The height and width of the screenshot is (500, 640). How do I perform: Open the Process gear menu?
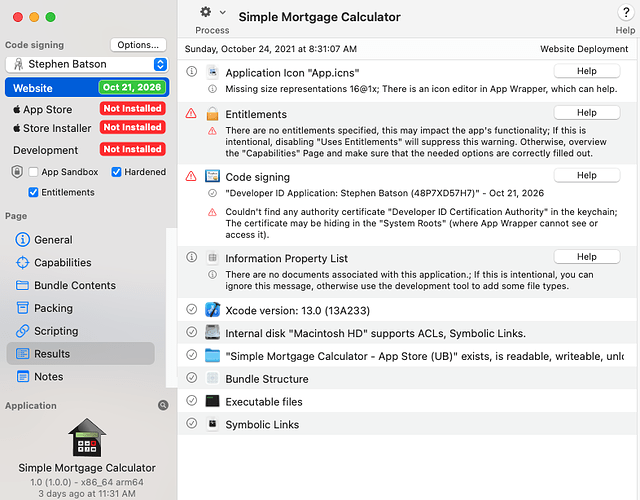point(206,12)
